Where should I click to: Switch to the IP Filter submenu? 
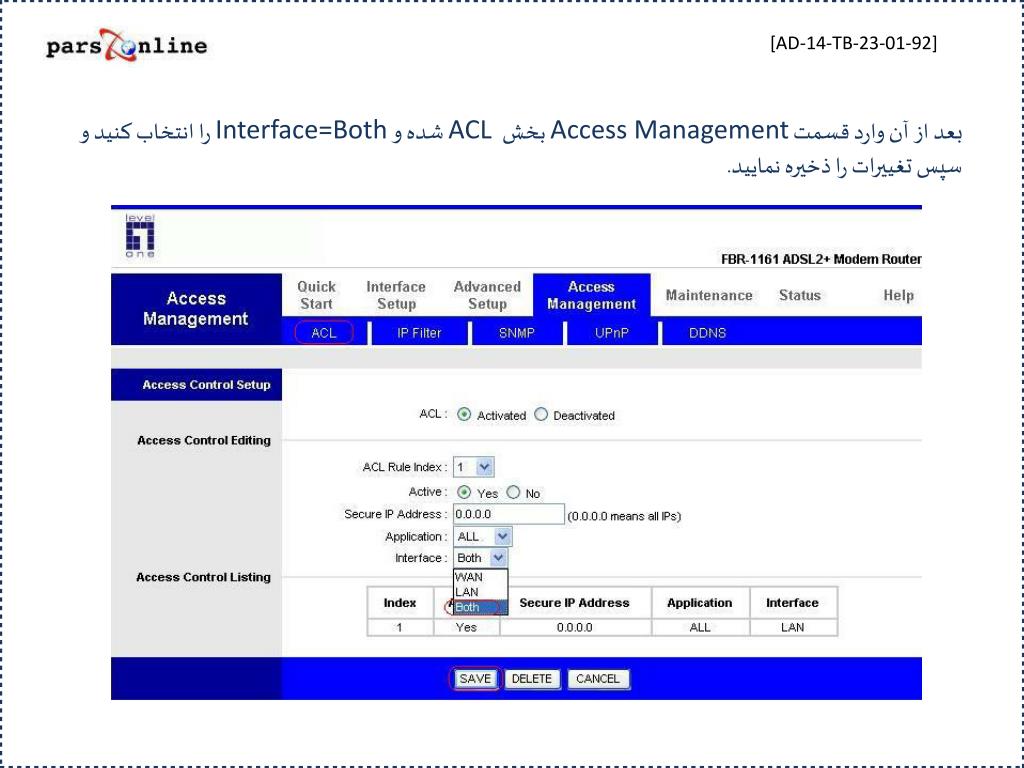[419, 332]
